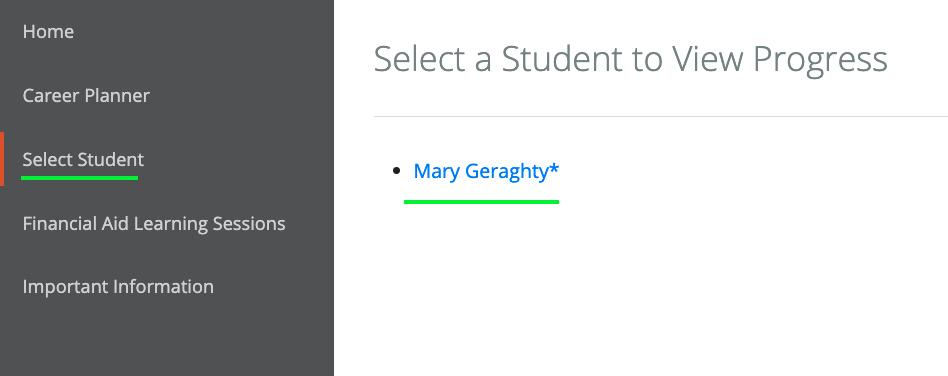Click the orange active marker beside Select Student
The height and width of the screenshot is (376, 948).
point(2,159)
